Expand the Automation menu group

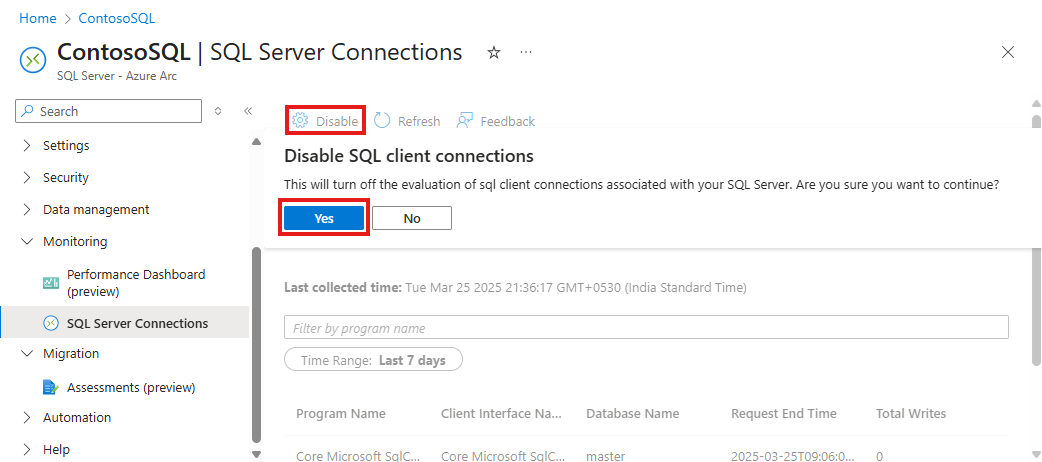(77, 417)
